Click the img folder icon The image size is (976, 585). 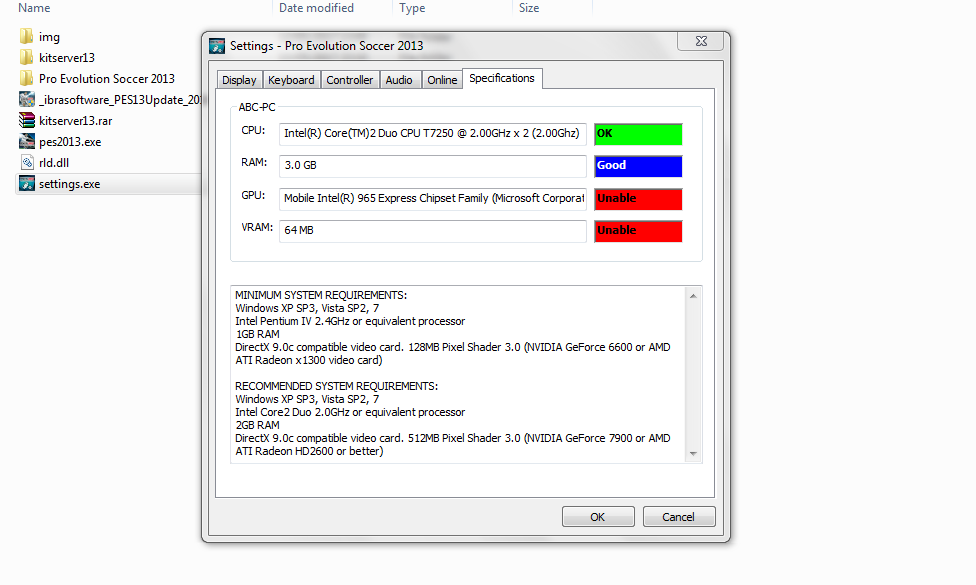(x=26, y=37)
